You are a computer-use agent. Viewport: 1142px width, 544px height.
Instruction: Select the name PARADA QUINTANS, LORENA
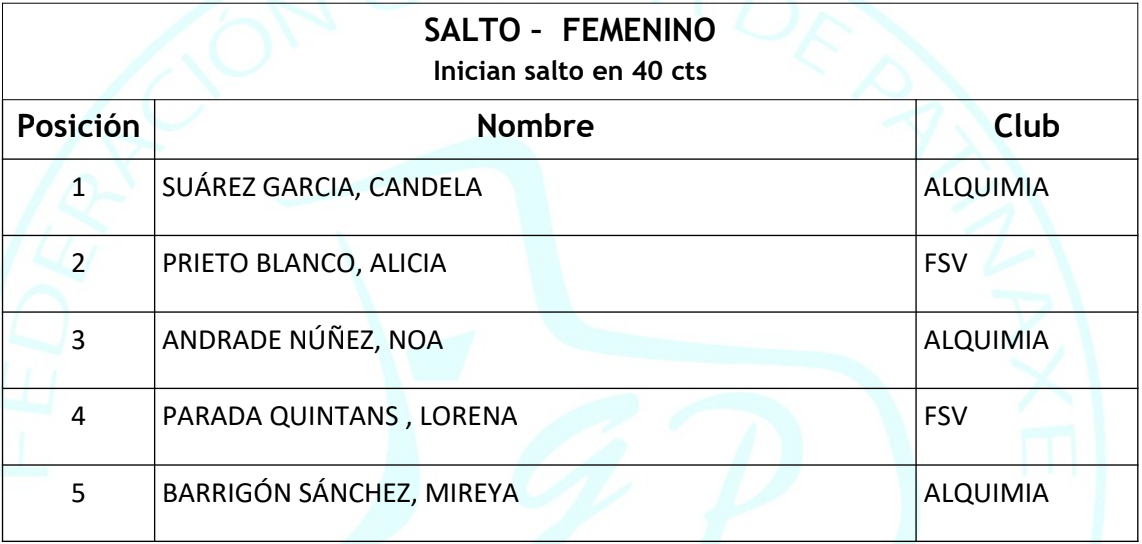[x=339, y=417]
